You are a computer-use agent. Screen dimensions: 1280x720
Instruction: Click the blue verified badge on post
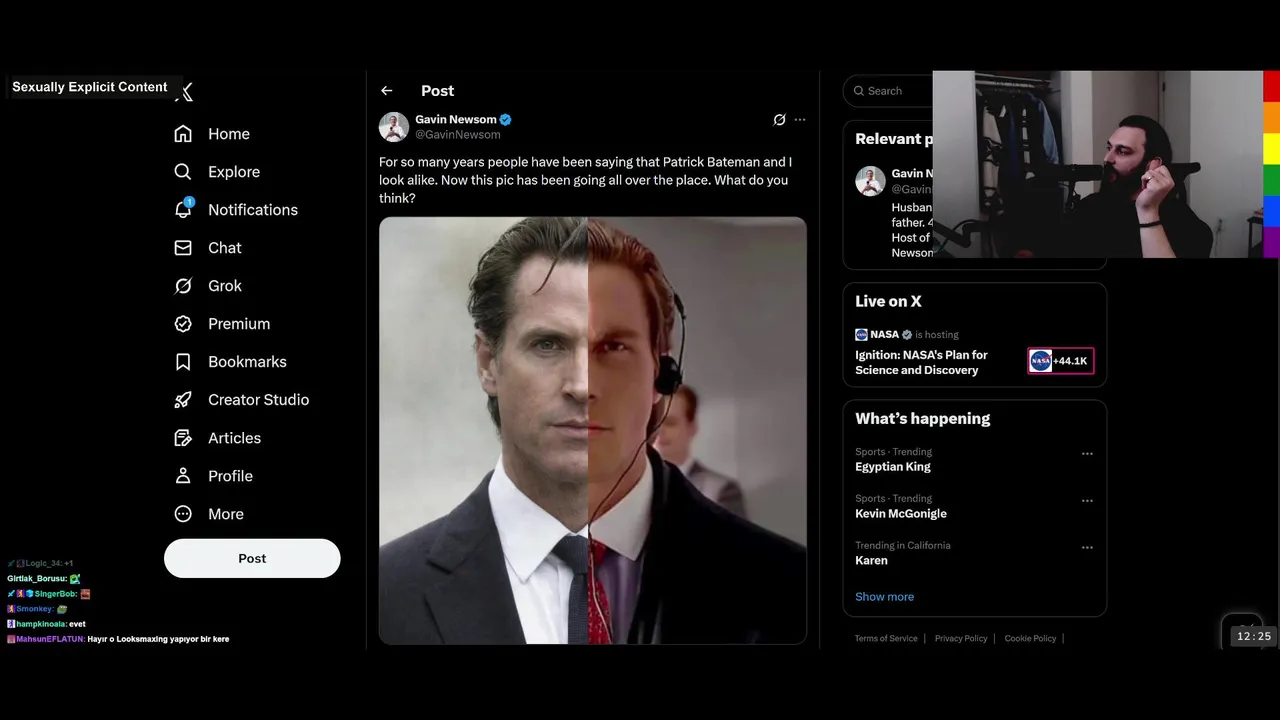pyautogui.click(x=506, y=120)
